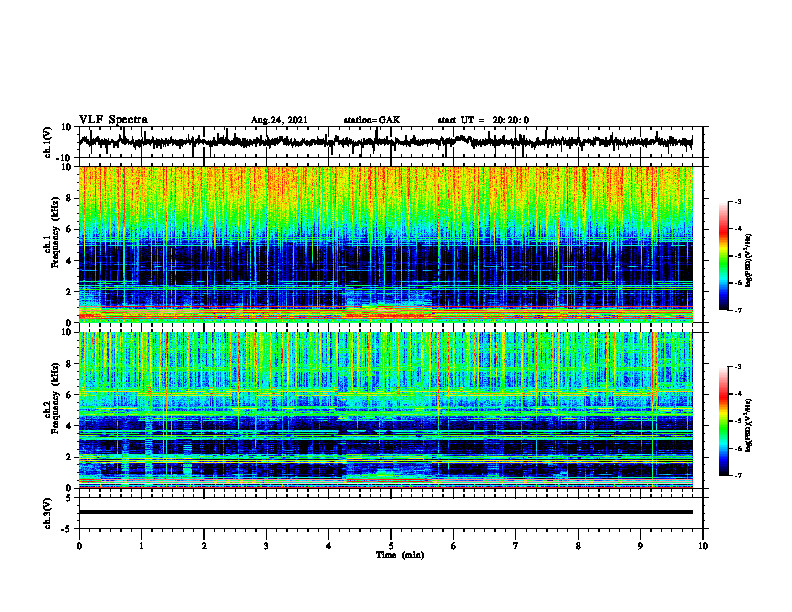Click the time axis tick label "4"
The image size is (792, 612).
[x=329, y=546]
